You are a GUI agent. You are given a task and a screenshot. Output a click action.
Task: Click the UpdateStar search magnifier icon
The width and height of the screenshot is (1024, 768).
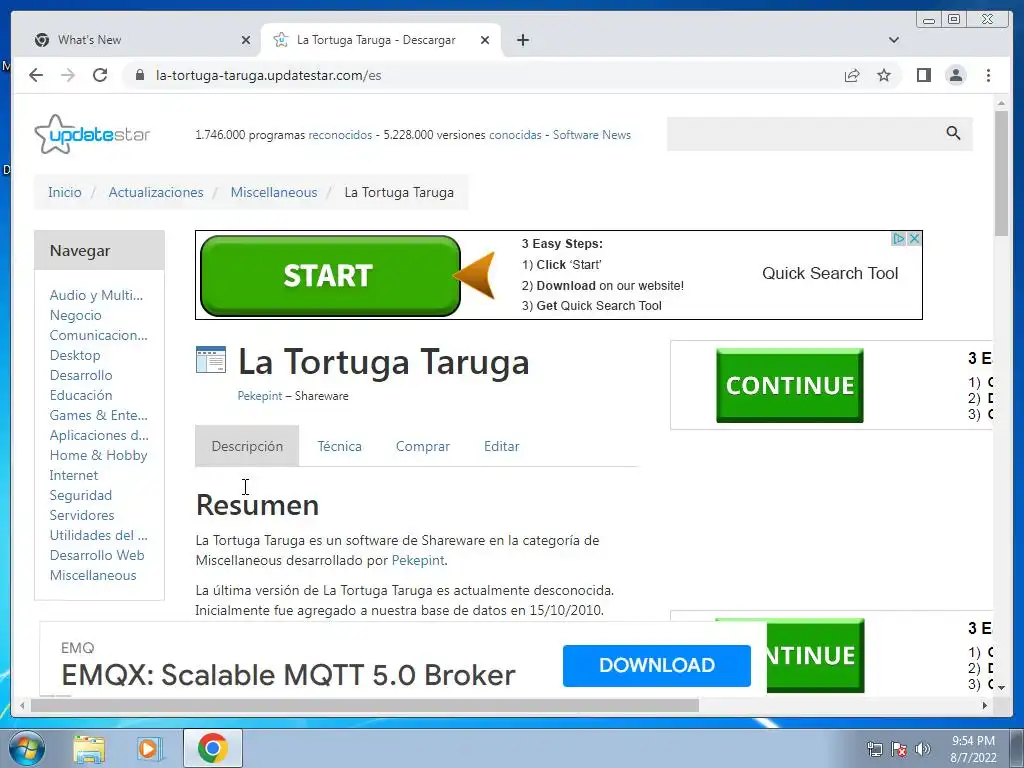pos(953,133)
